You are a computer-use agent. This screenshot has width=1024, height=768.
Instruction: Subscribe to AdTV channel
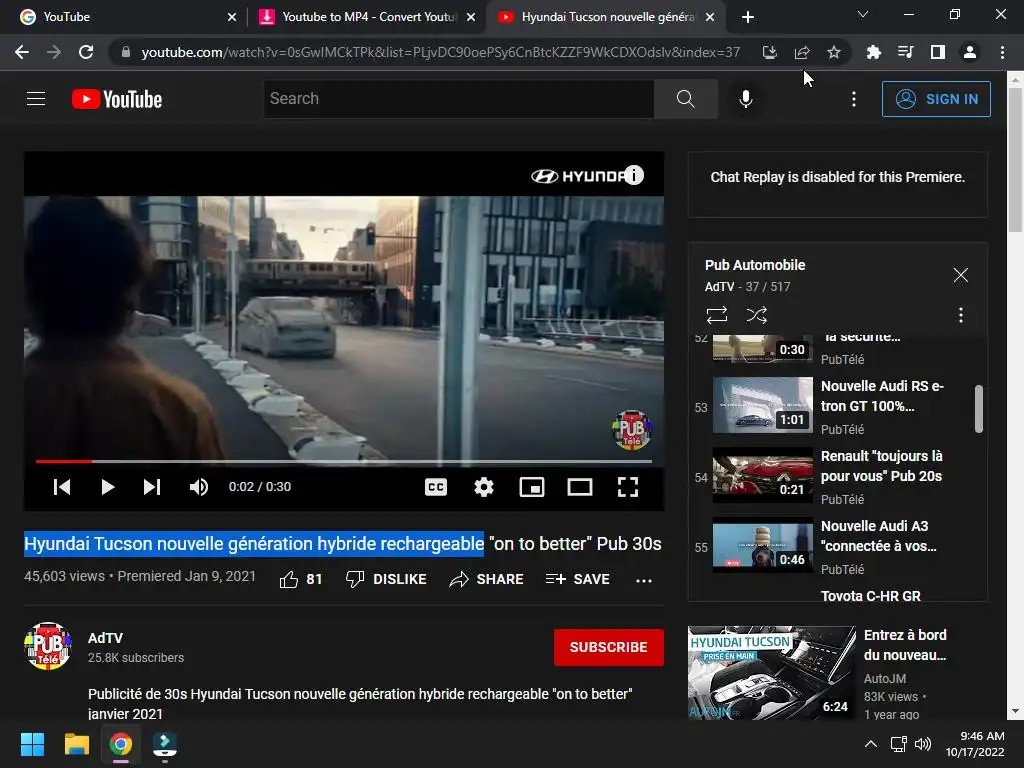tap(609, 647)
